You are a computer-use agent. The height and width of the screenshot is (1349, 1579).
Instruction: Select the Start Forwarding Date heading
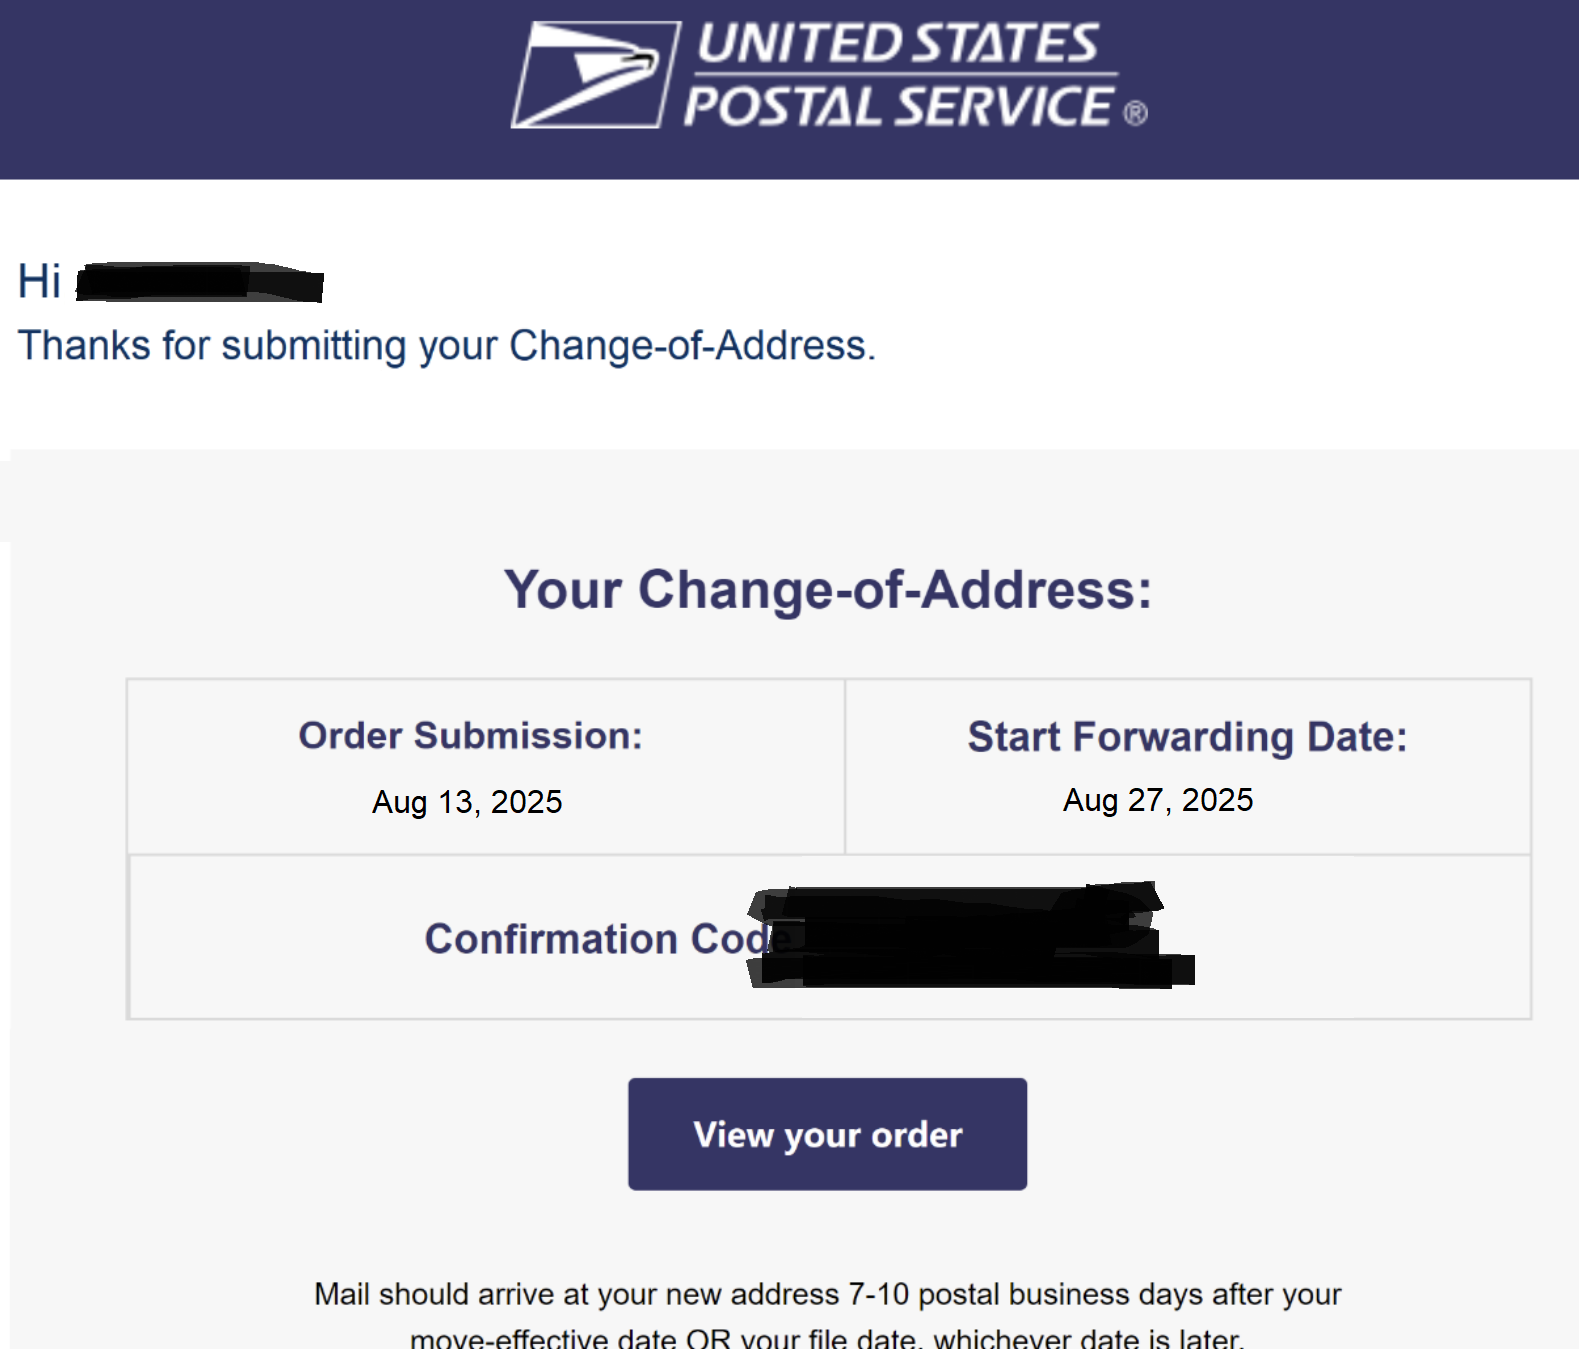click(x=1187, y=737)
